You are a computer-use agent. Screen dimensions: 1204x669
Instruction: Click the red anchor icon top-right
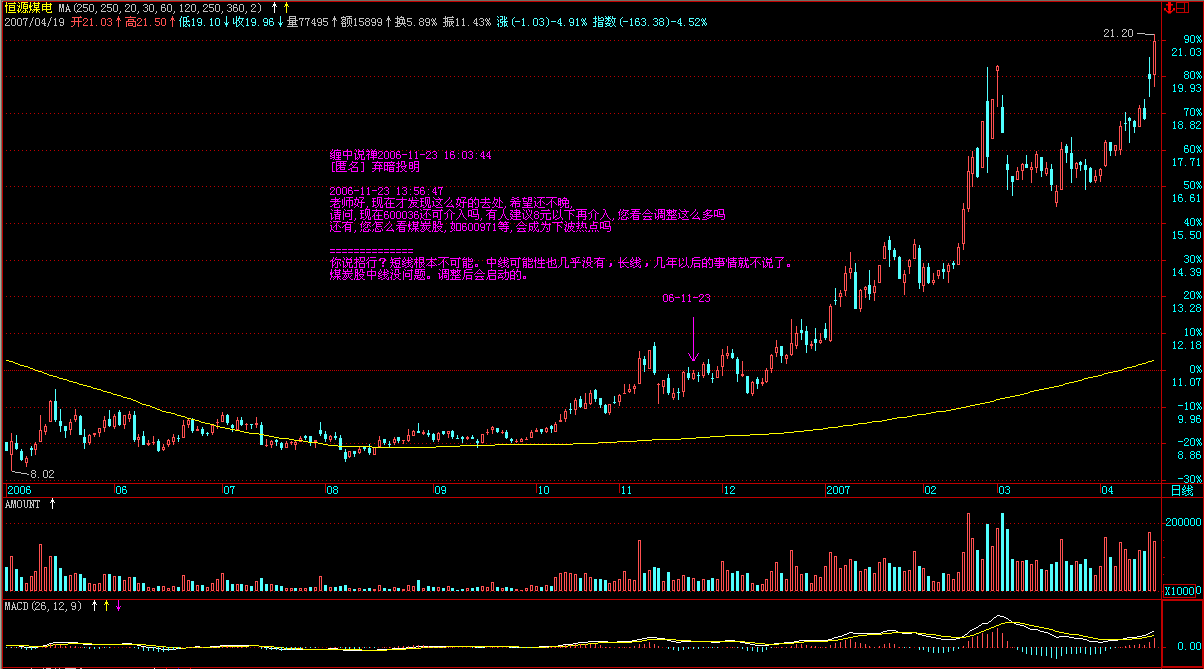1168,8
